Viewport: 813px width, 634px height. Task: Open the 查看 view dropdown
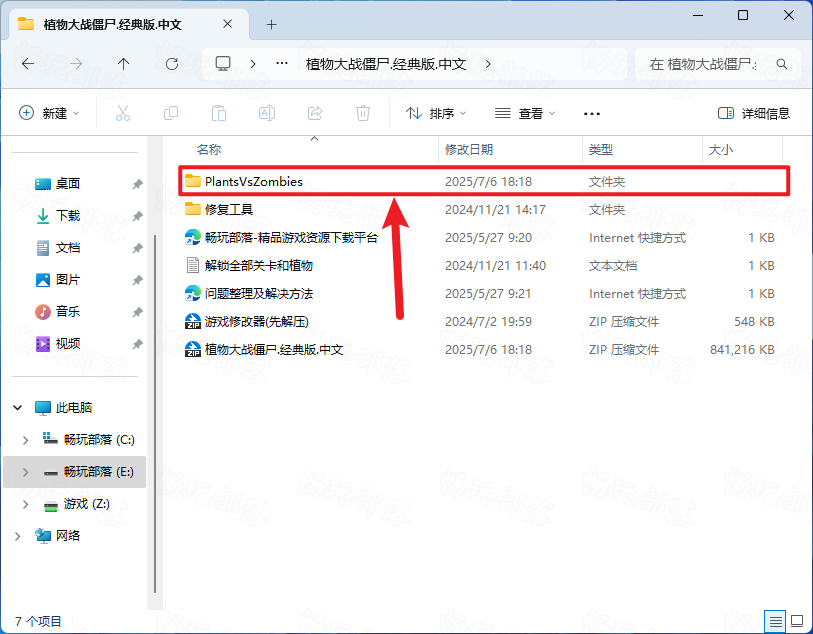pyautogui.click(x=525, y=113)
